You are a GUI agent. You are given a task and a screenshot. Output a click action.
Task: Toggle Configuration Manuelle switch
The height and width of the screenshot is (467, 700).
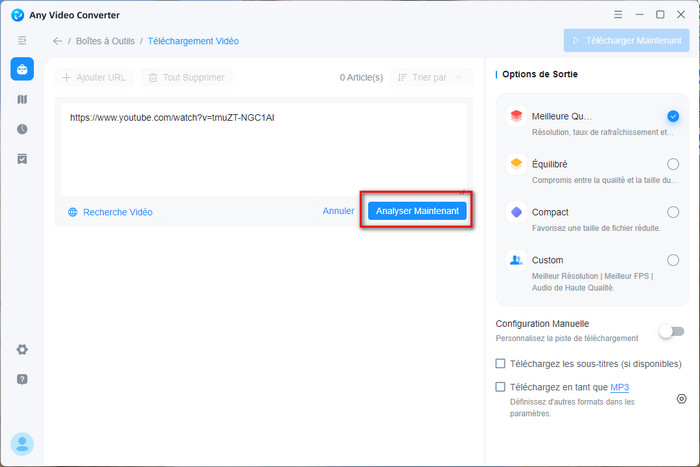[x=672, y=331]
